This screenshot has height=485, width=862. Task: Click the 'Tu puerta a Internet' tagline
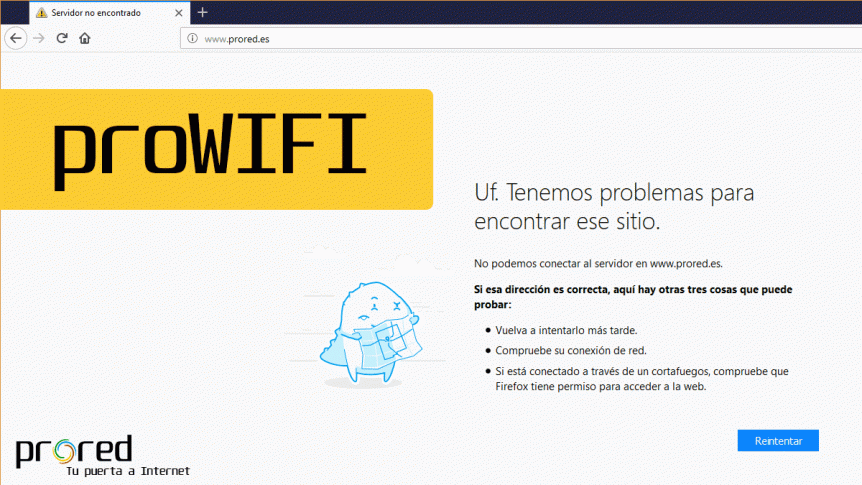click(128, 471)
